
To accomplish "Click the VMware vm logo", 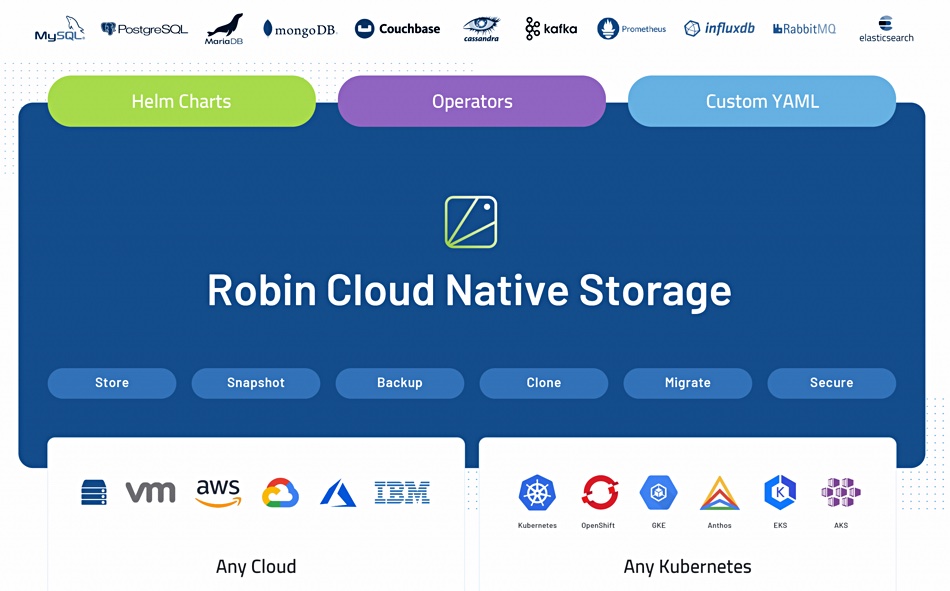I will [150, 492].
